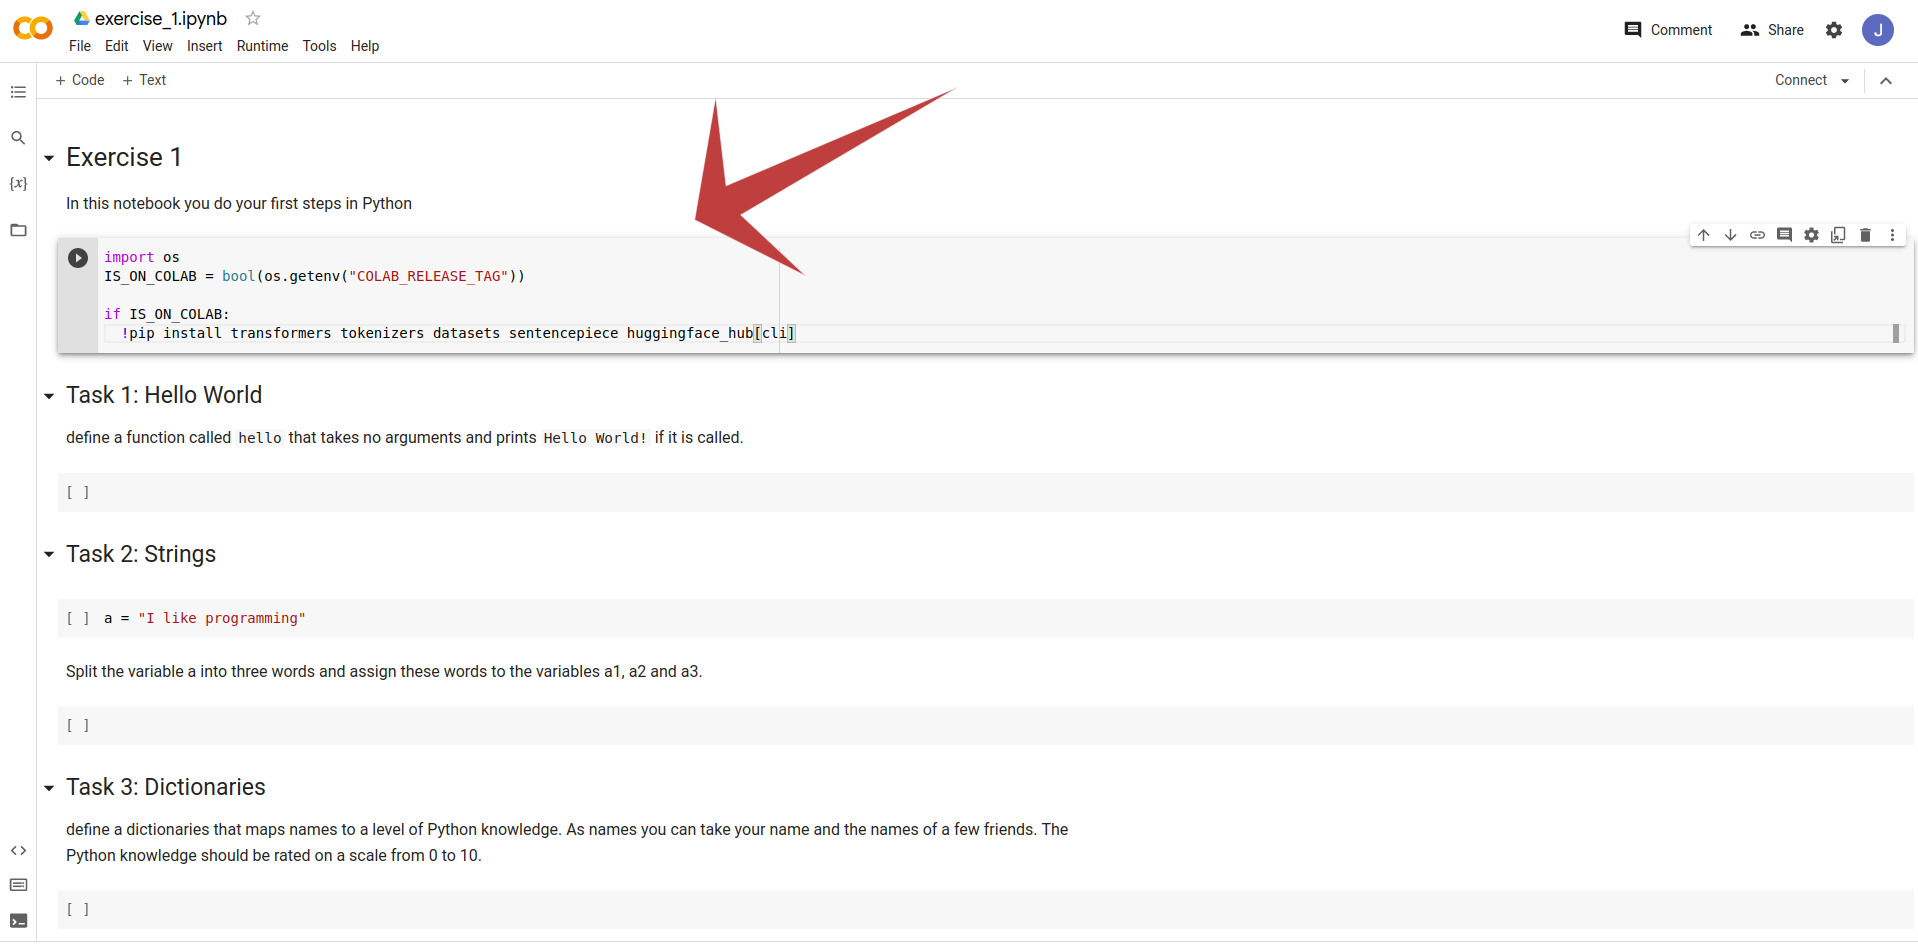Viewport: 1918px width, 948px height.
Task: Open the Insert menu
Action: pyautogui.click(x=205, y=46)
